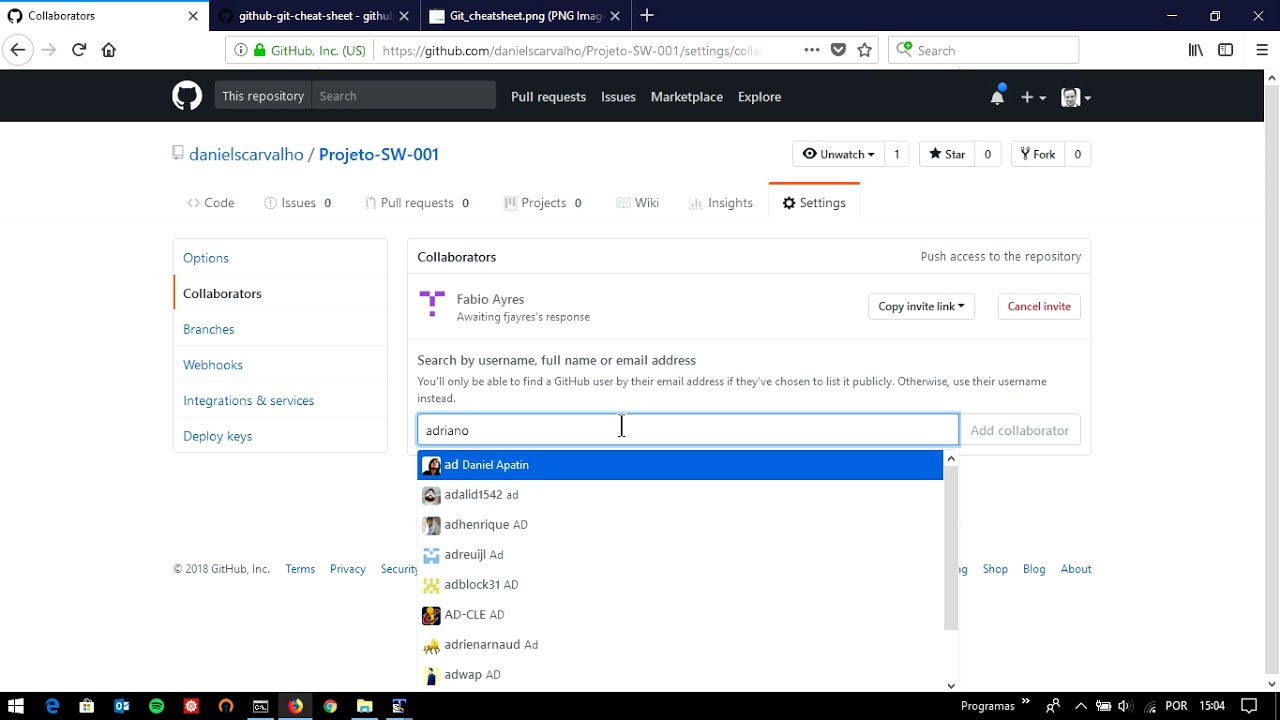Open page actions three-dots menu
This screenshot has height=720, width=1280.
pos(811,50)
